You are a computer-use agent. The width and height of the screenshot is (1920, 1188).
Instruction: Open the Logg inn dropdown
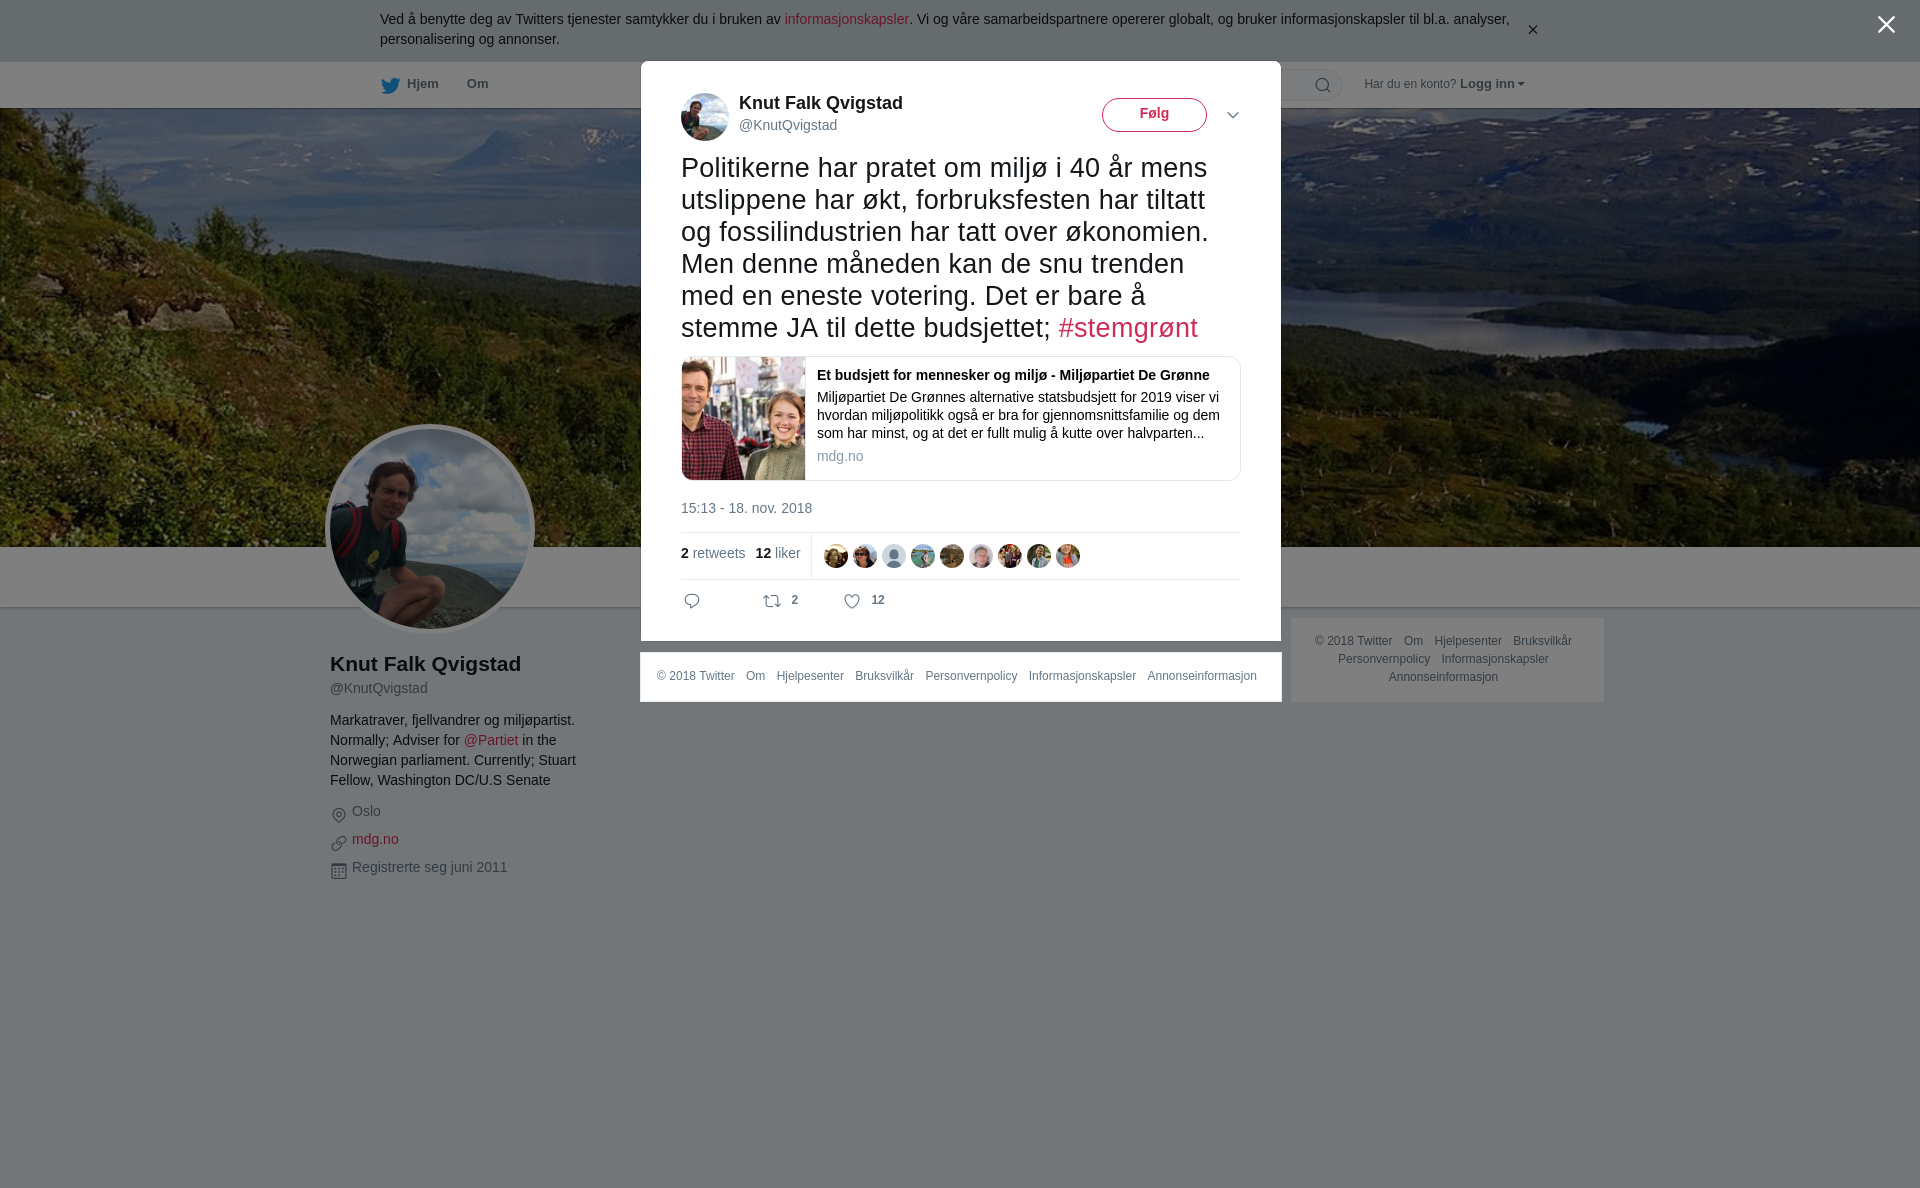tap(1491, 84)
